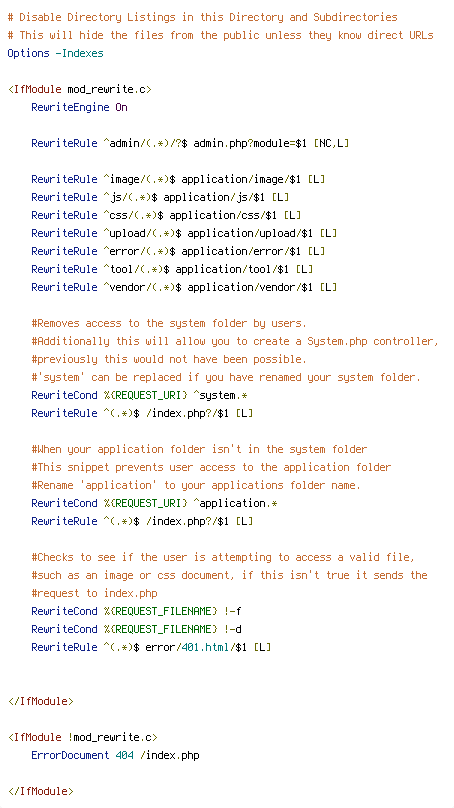Click the upload rewrite rule line
The height and width of the screenshot is (808, 454).
[184, 233]
